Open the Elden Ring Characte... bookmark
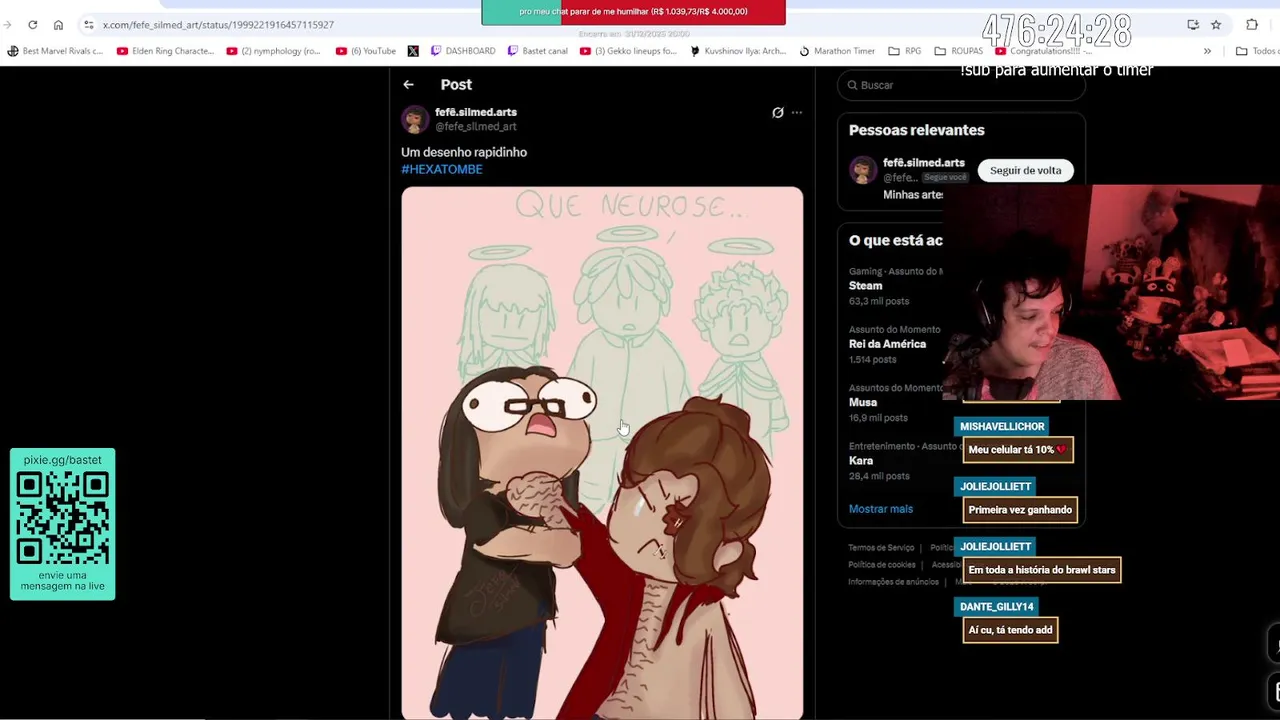The image size is (1280, 720). [x=166, y=51]
